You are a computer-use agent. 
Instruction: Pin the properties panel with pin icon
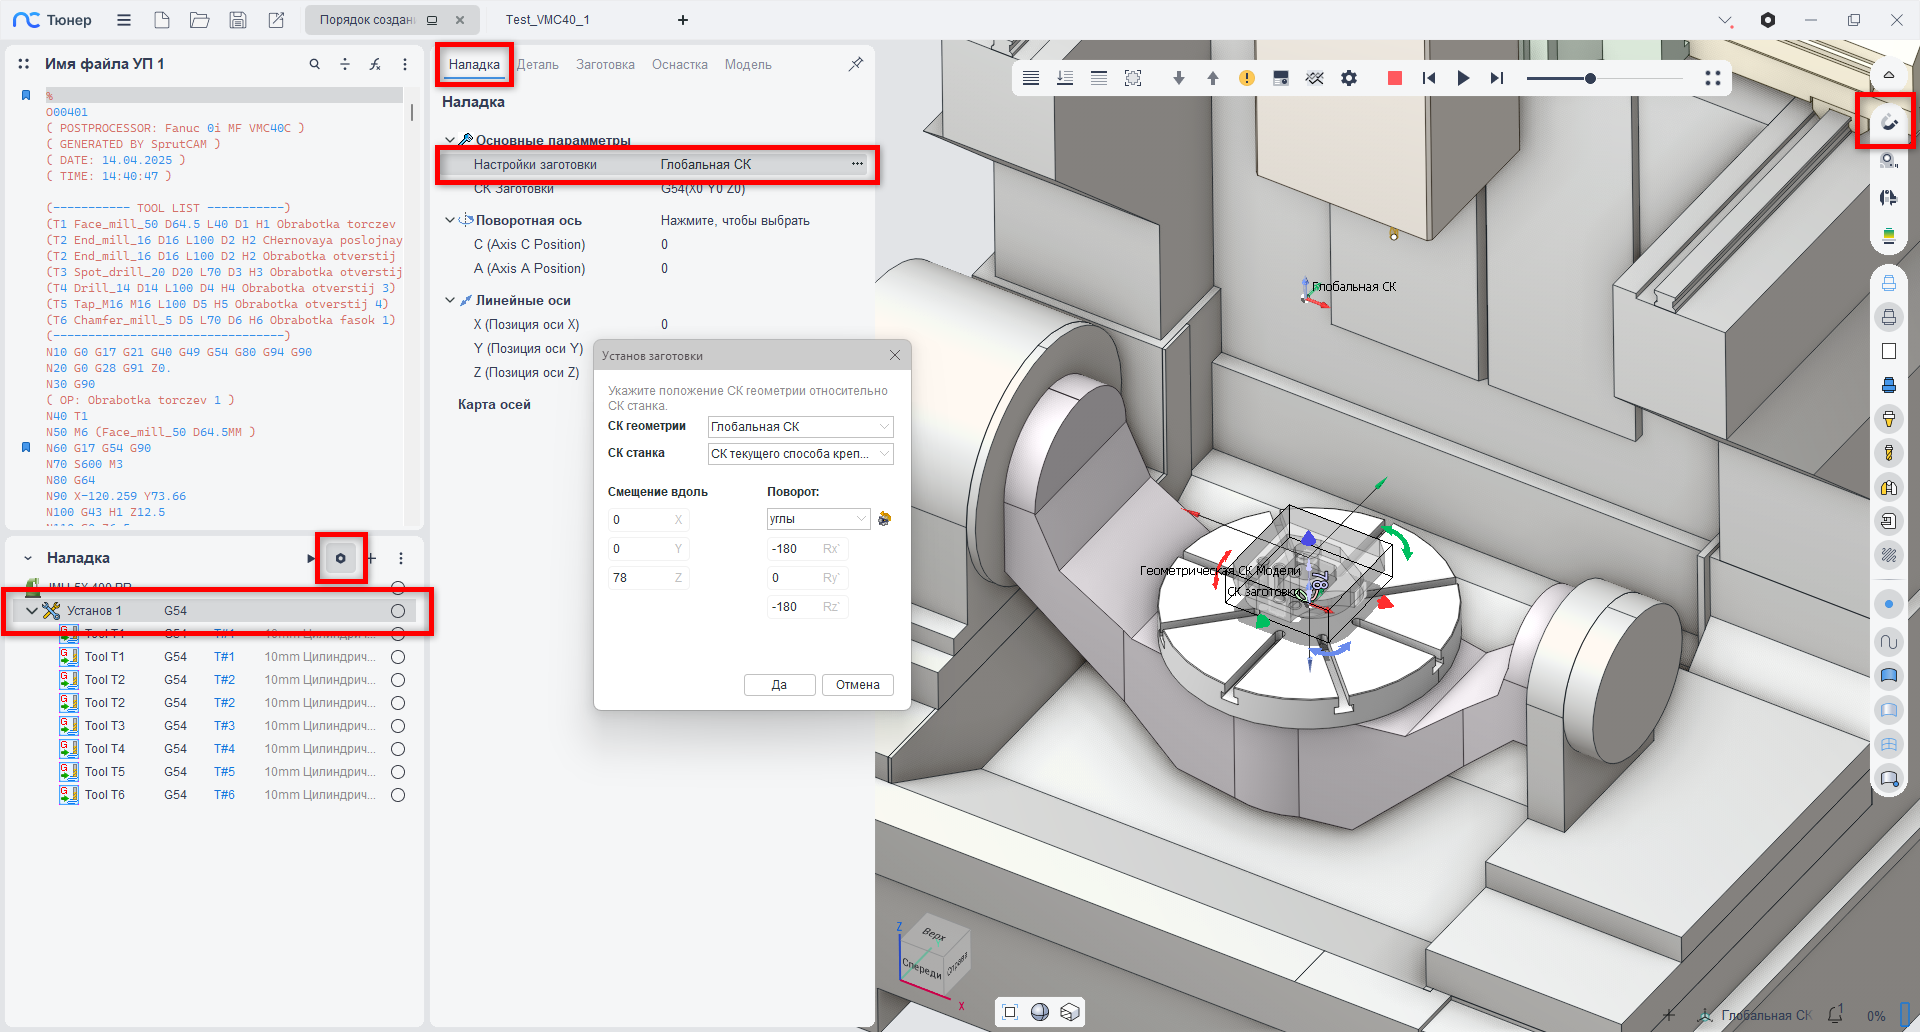click(x=856, y=64)
